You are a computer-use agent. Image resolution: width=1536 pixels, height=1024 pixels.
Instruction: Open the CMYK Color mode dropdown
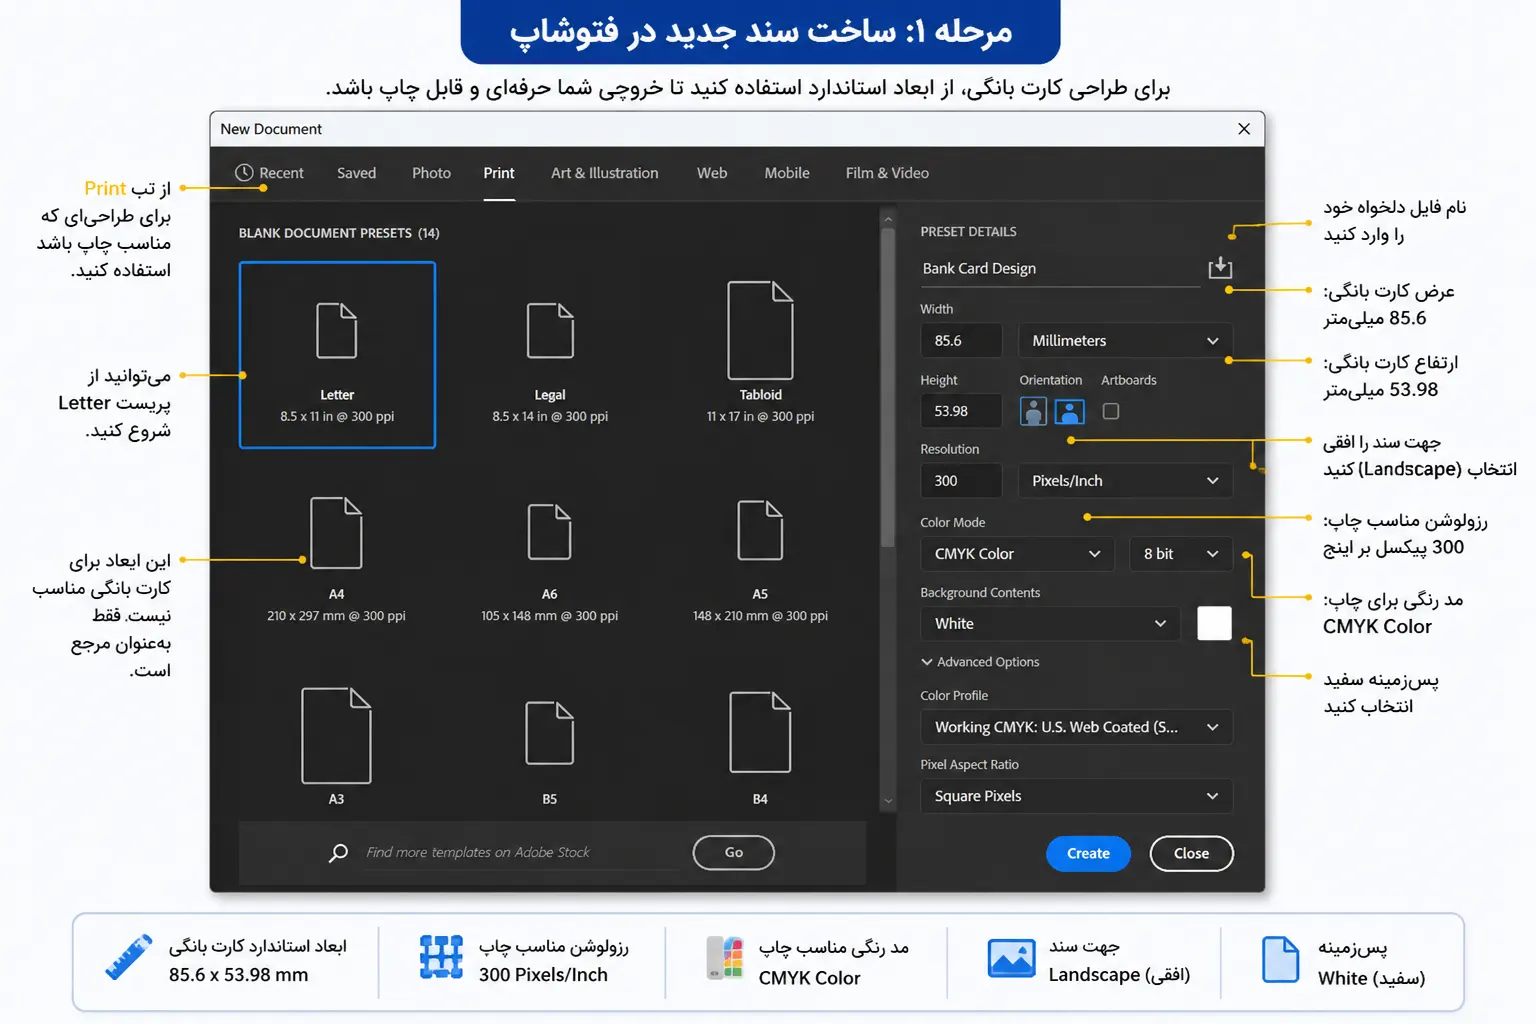pos(1017,554)
